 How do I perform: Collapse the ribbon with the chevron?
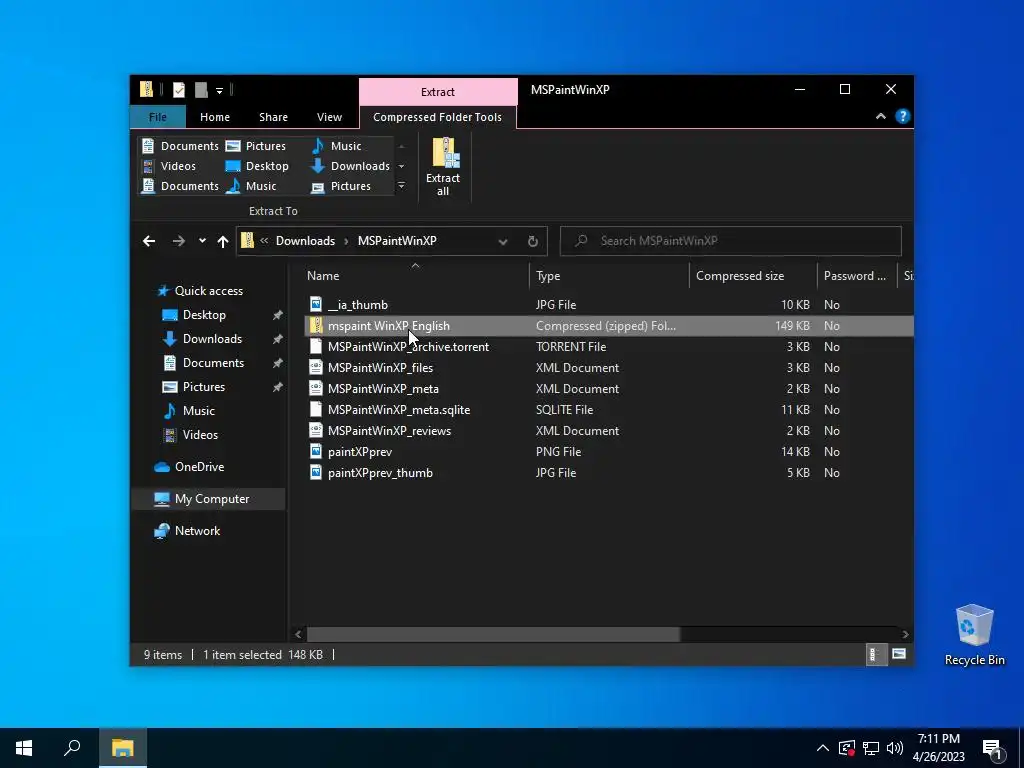tap(880, 116)
